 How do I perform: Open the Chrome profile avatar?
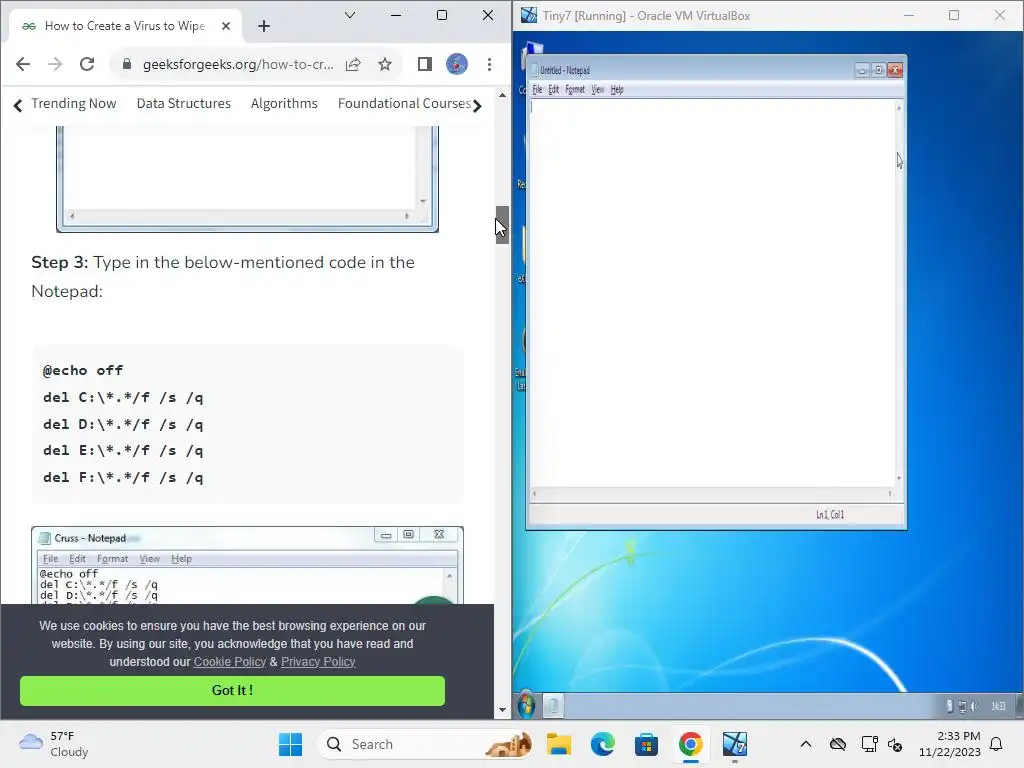point(456,64)
